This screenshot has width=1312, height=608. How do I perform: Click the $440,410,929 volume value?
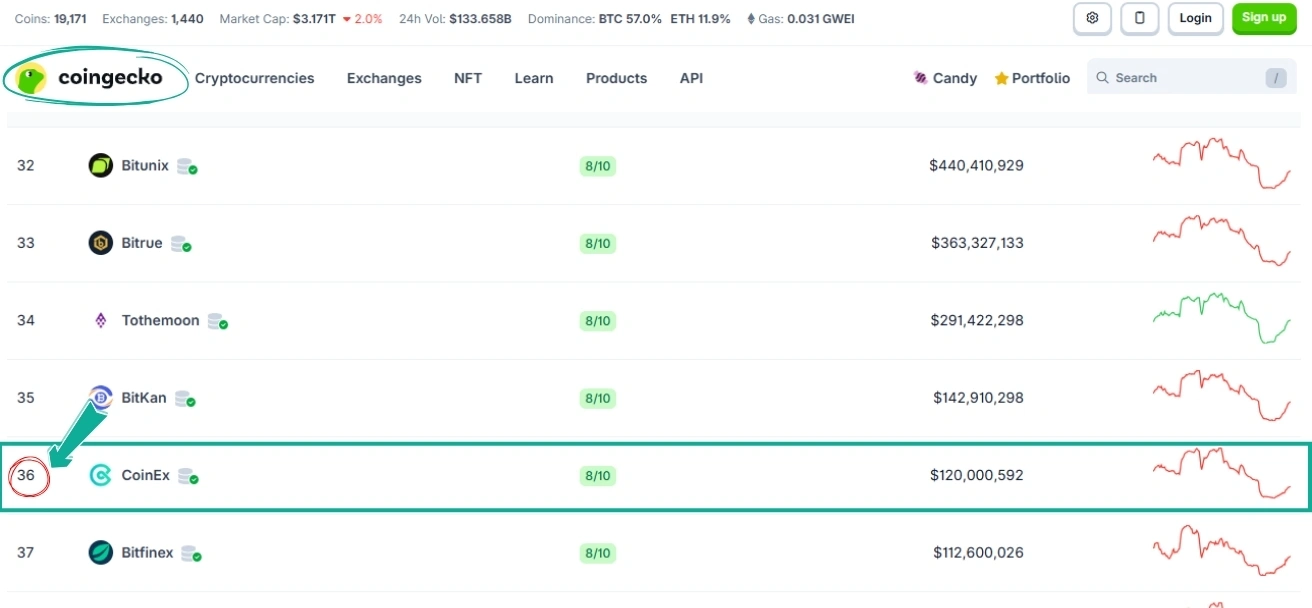(x=976, y=166)
